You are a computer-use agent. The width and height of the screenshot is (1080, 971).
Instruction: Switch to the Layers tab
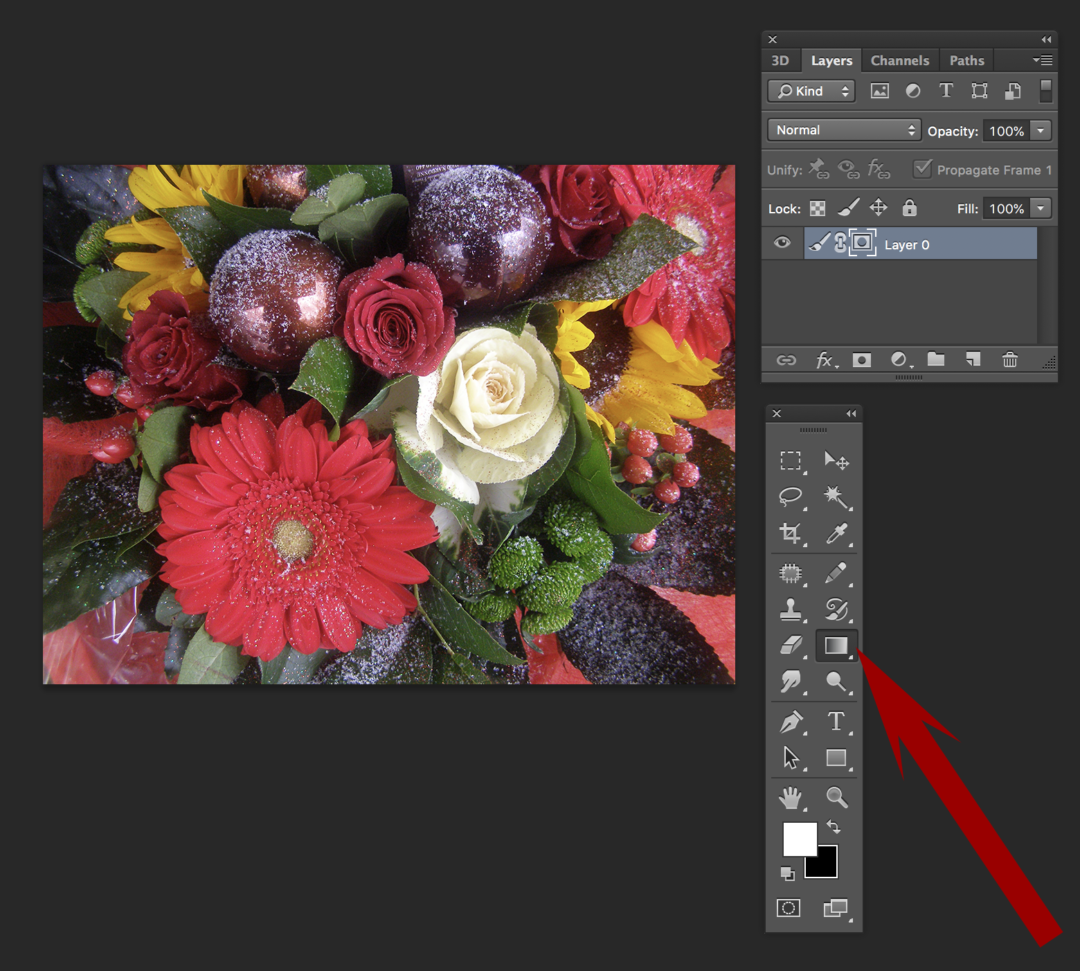pos(831,60)
